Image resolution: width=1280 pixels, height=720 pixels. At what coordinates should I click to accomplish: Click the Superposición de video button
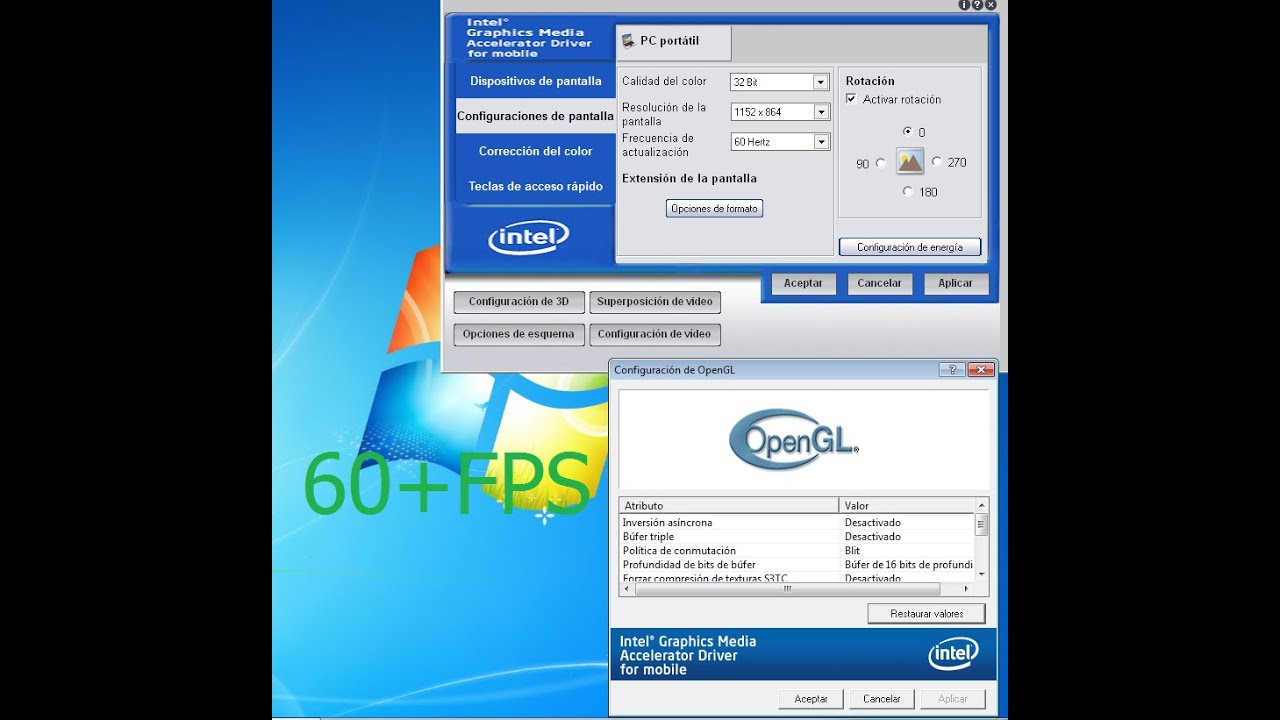coord(655,301)
